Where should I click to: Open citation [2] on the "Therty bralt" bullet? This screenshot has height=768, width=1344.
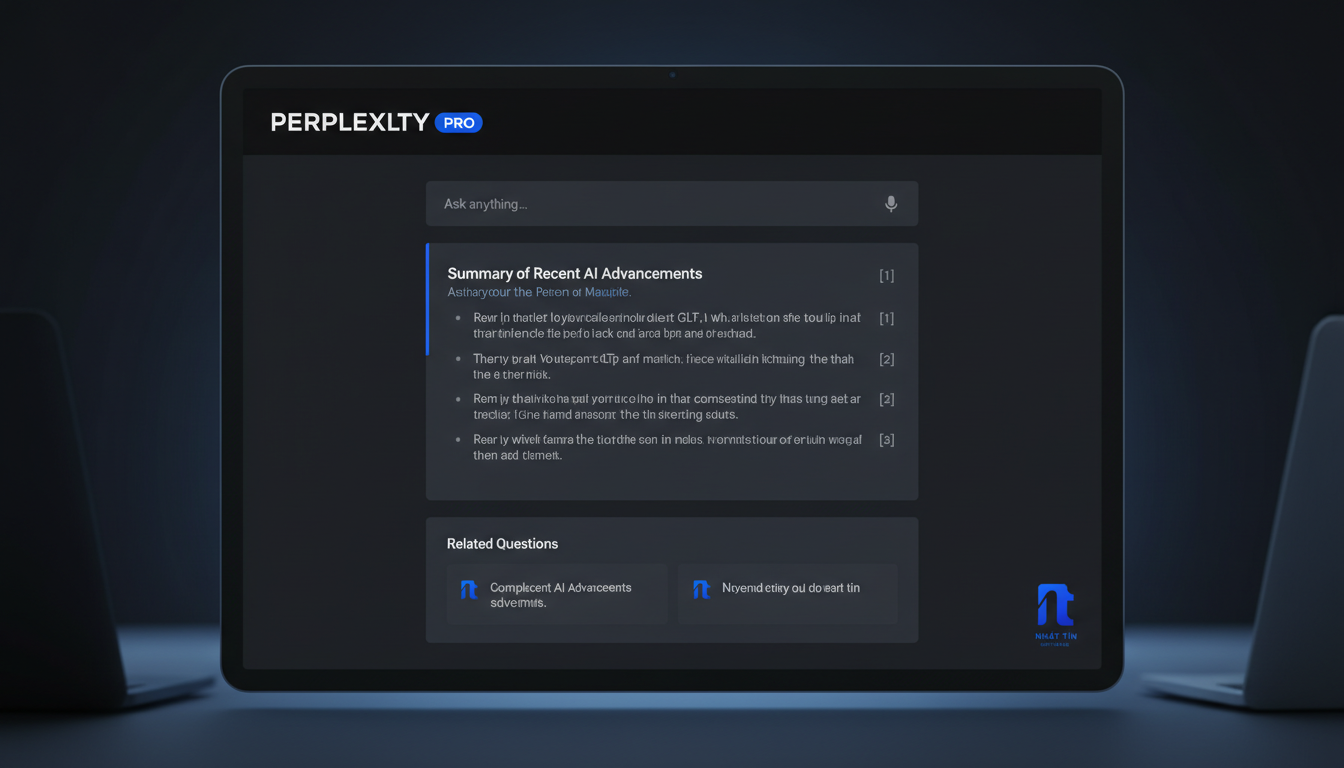pyautogui.click(x=887, y=359)
